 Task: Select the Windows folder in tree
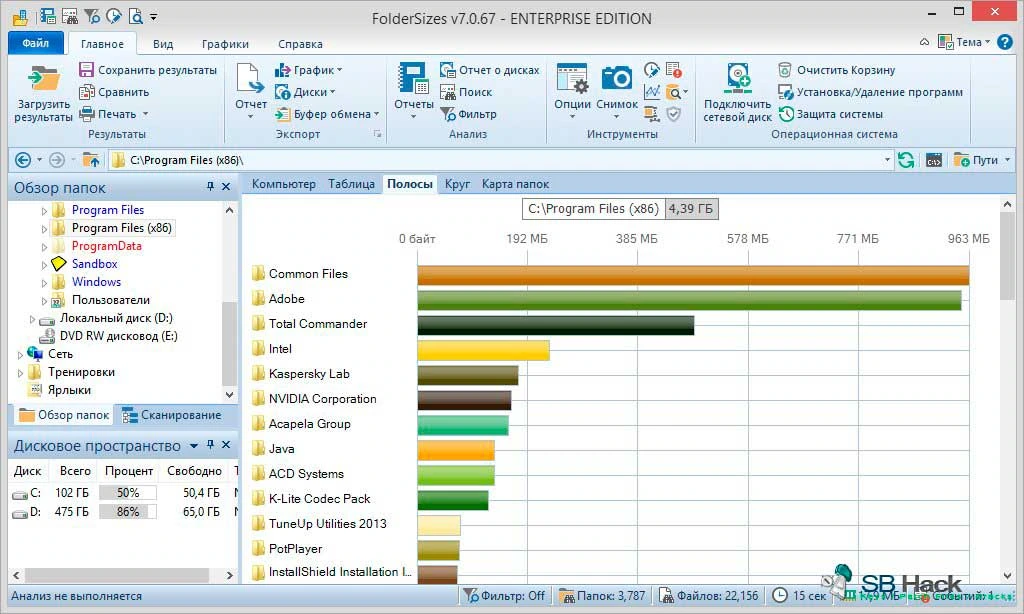[x=97, y=282]
